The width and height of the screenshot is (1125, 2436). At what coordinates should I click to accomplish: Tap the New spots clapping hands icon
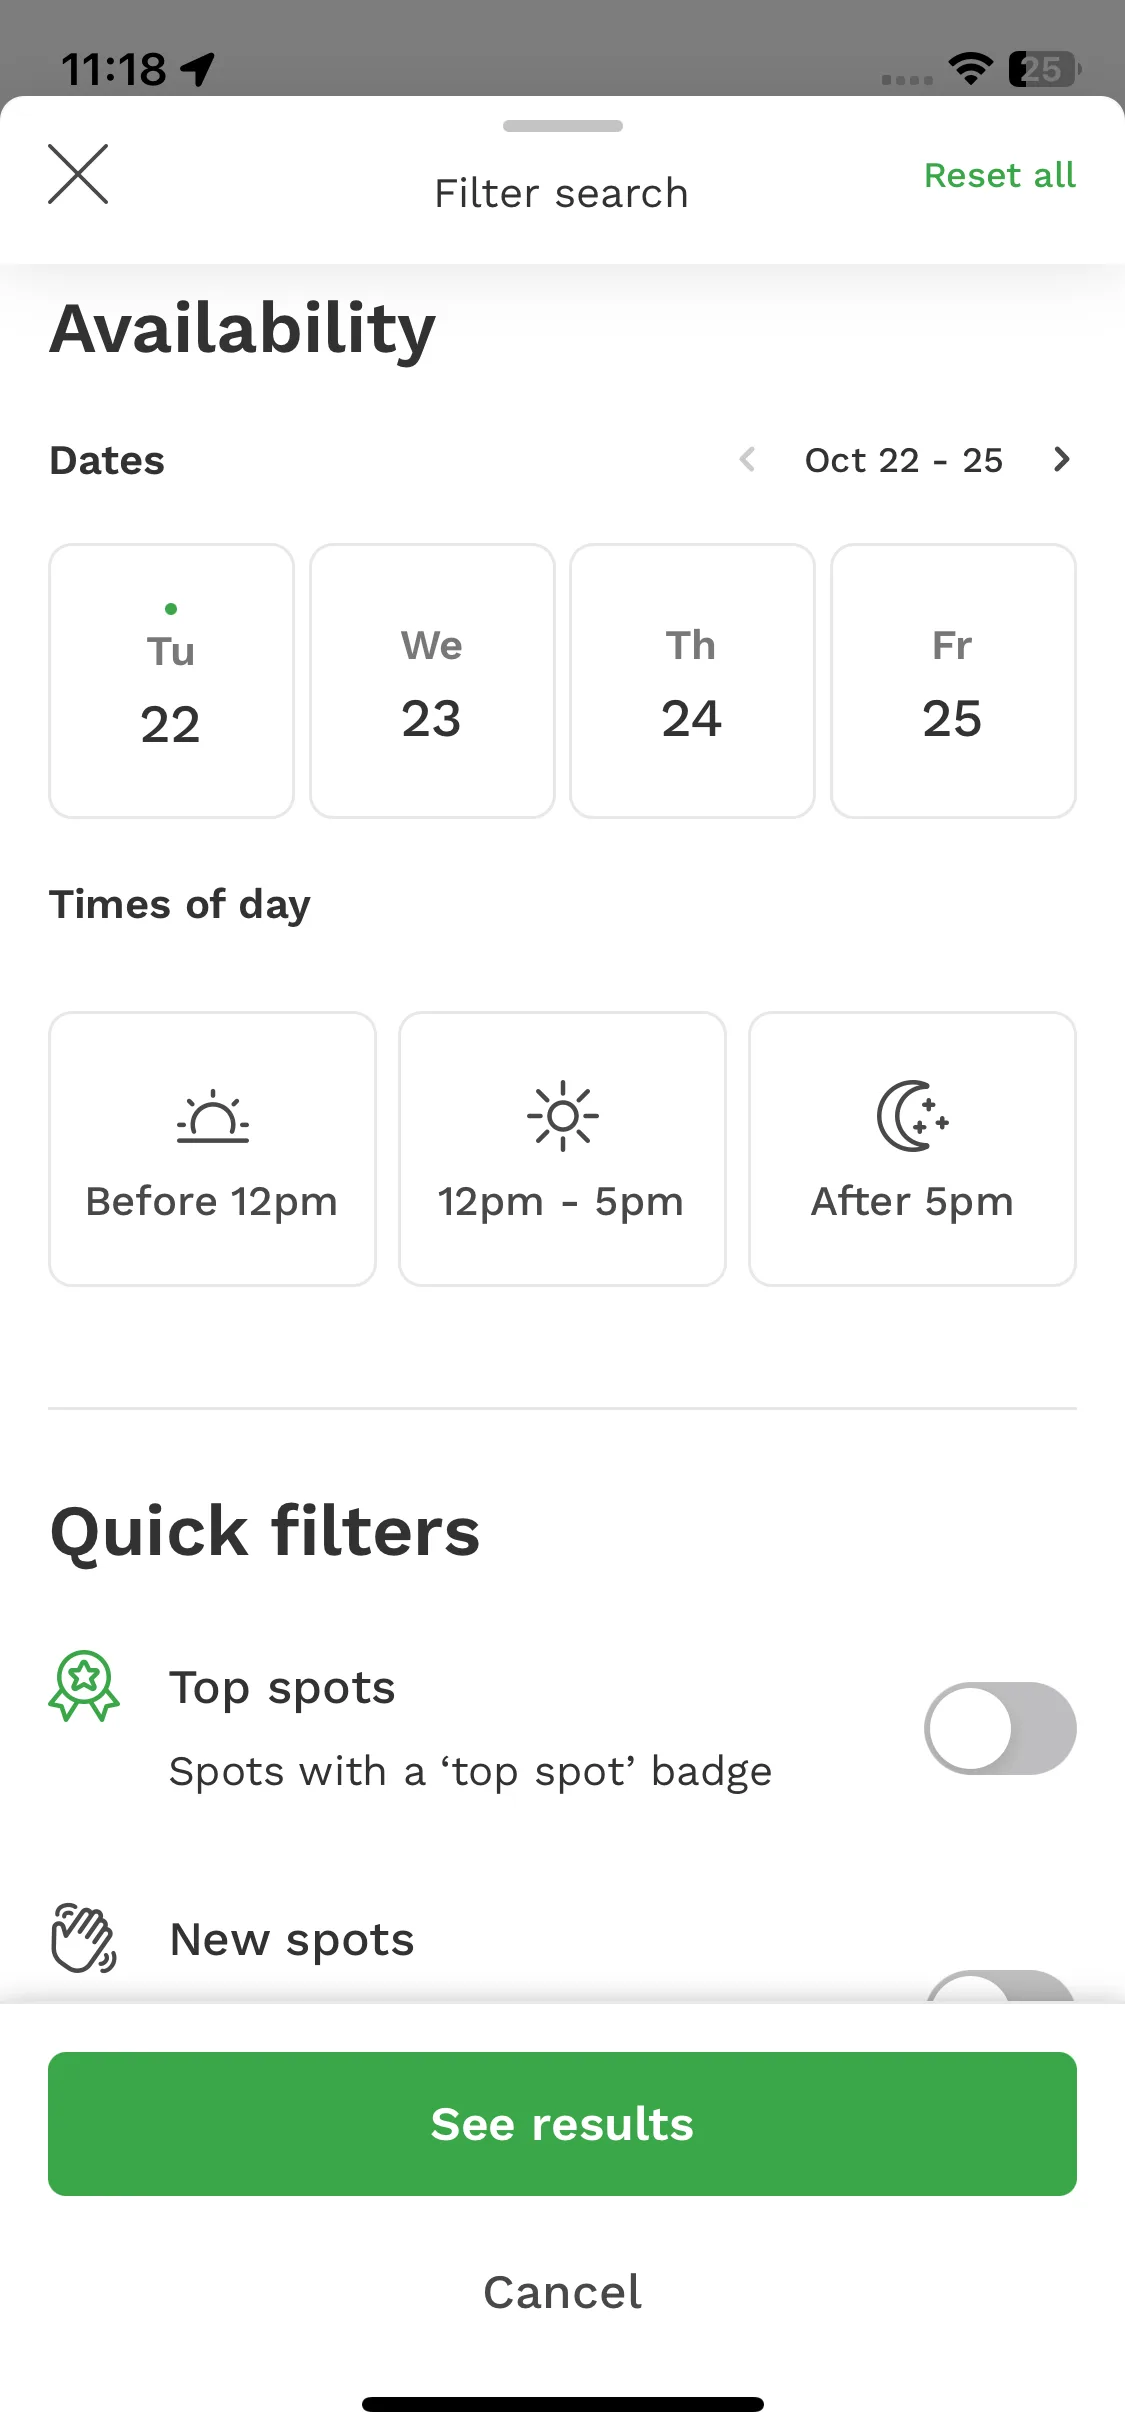(x=84, y=1938)
